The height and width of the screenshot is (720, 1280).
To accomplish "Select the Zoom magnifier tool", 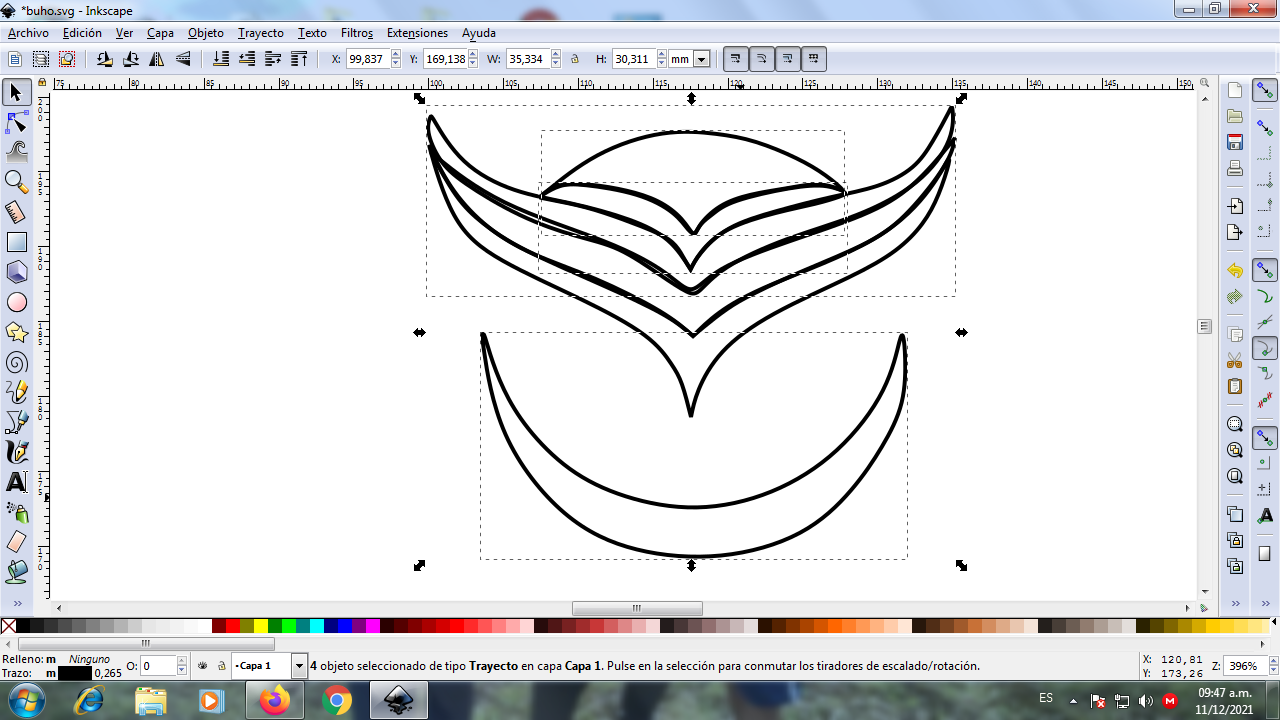I will click(16, 182).
